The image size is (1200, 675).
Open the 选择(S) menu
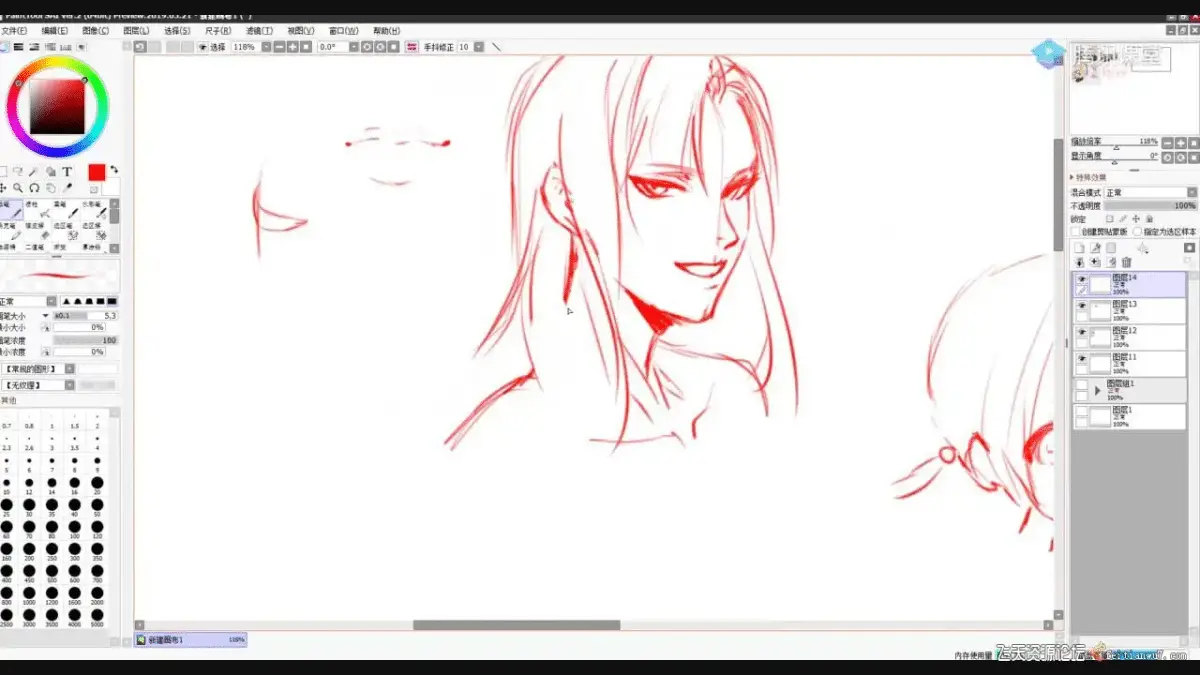coord(177,31)
